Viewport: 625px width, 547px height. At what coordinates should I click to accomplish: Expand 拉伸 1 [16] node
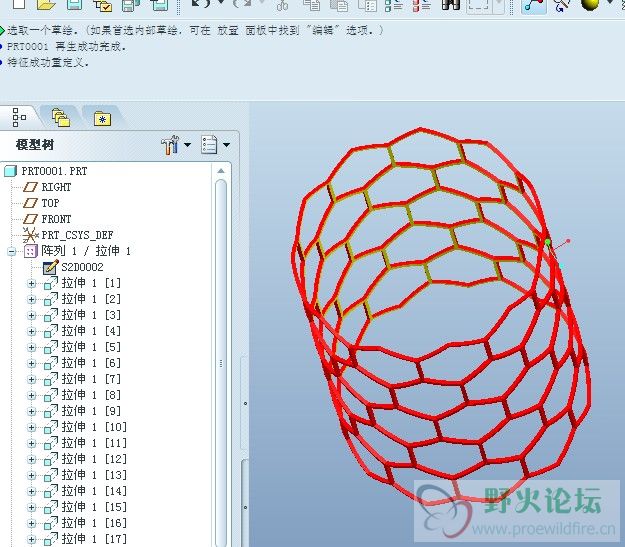[x=31, y=523]
